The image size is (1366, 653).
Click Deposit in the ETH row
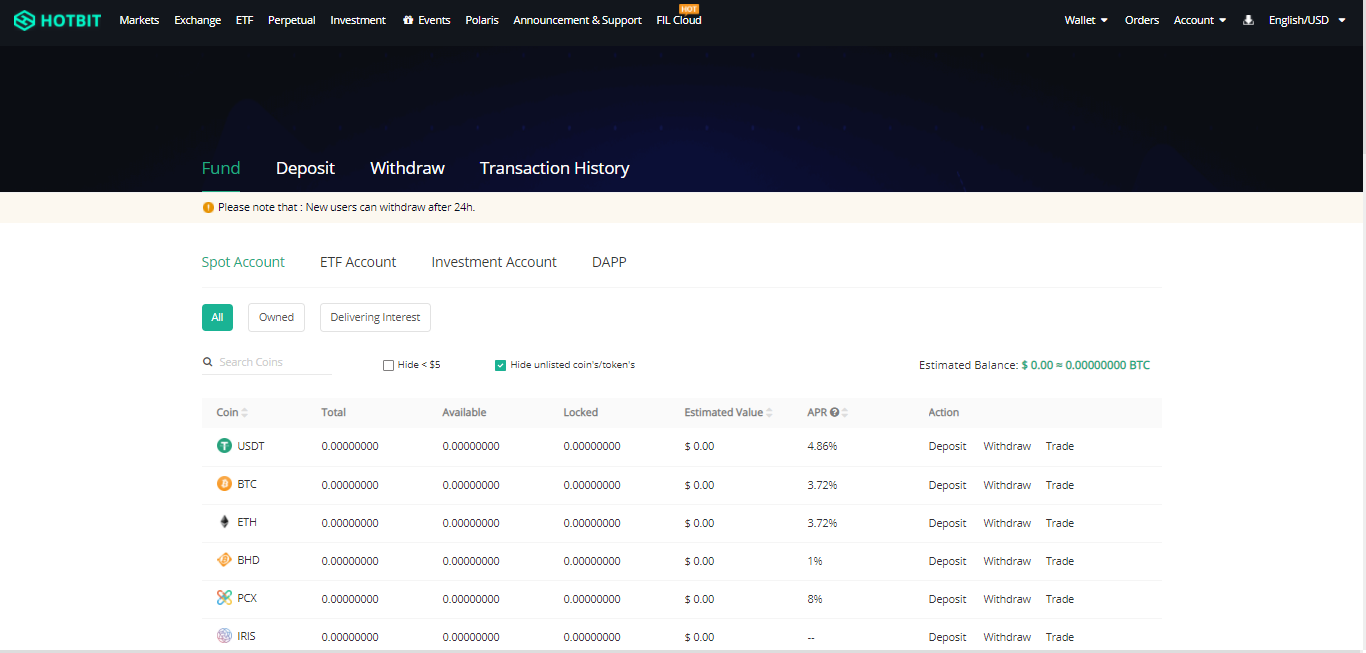(947, 523)
